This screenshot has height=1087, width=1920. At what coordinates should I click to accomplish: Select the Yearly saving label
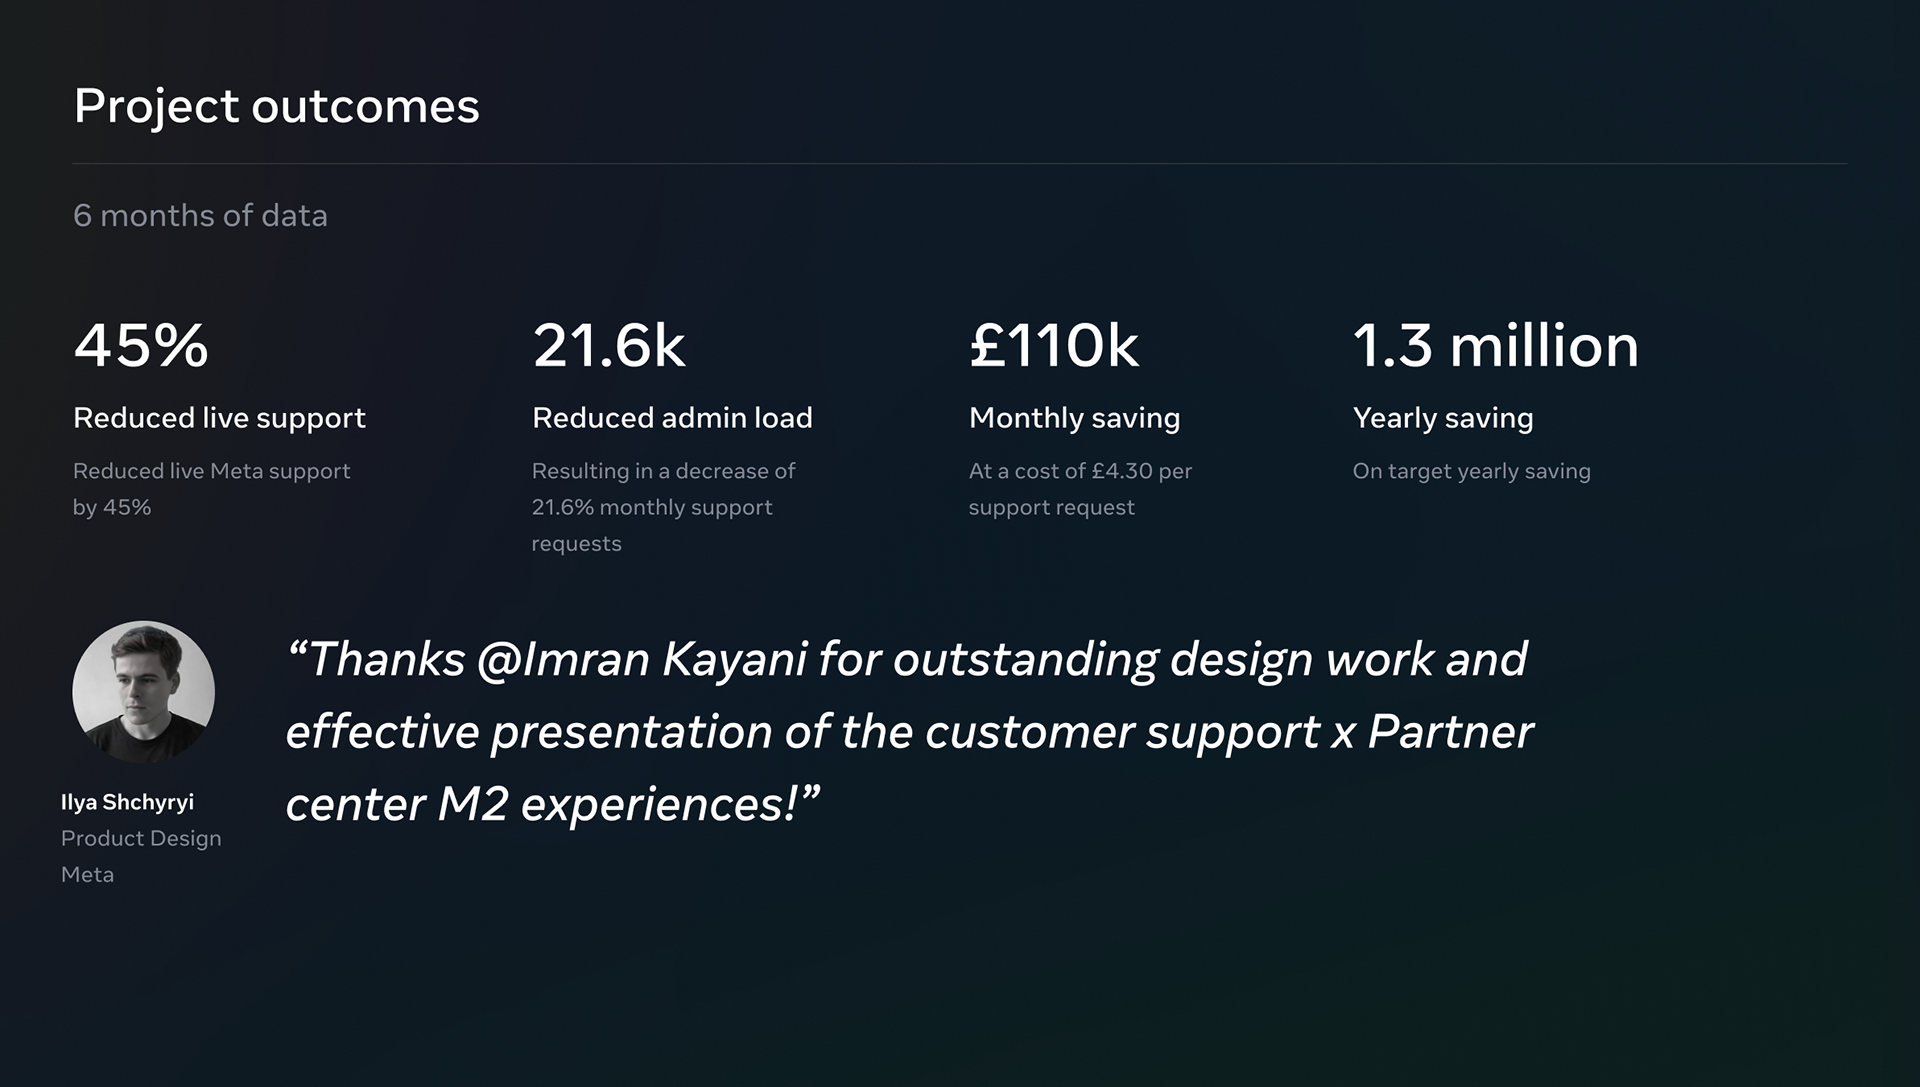[1442, 418]
